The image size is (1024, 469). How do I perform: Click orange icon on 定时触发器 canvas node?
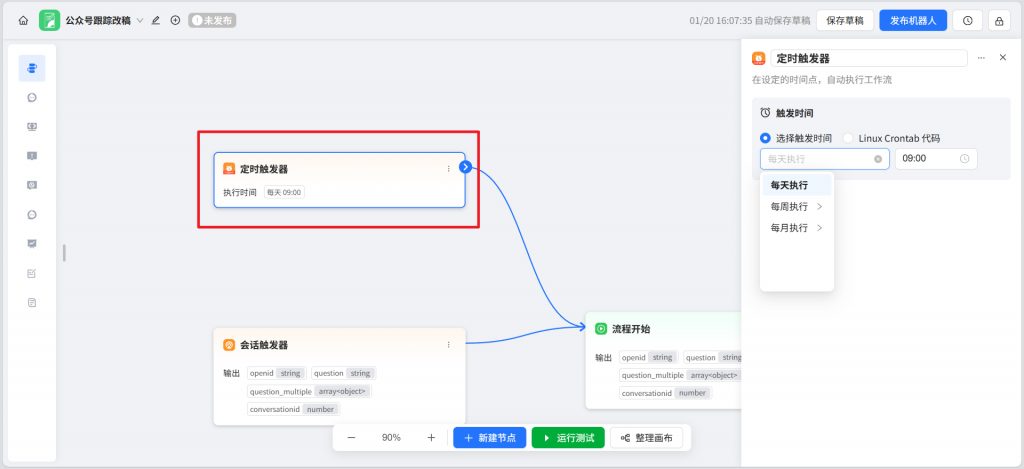[x=229, y=169]
